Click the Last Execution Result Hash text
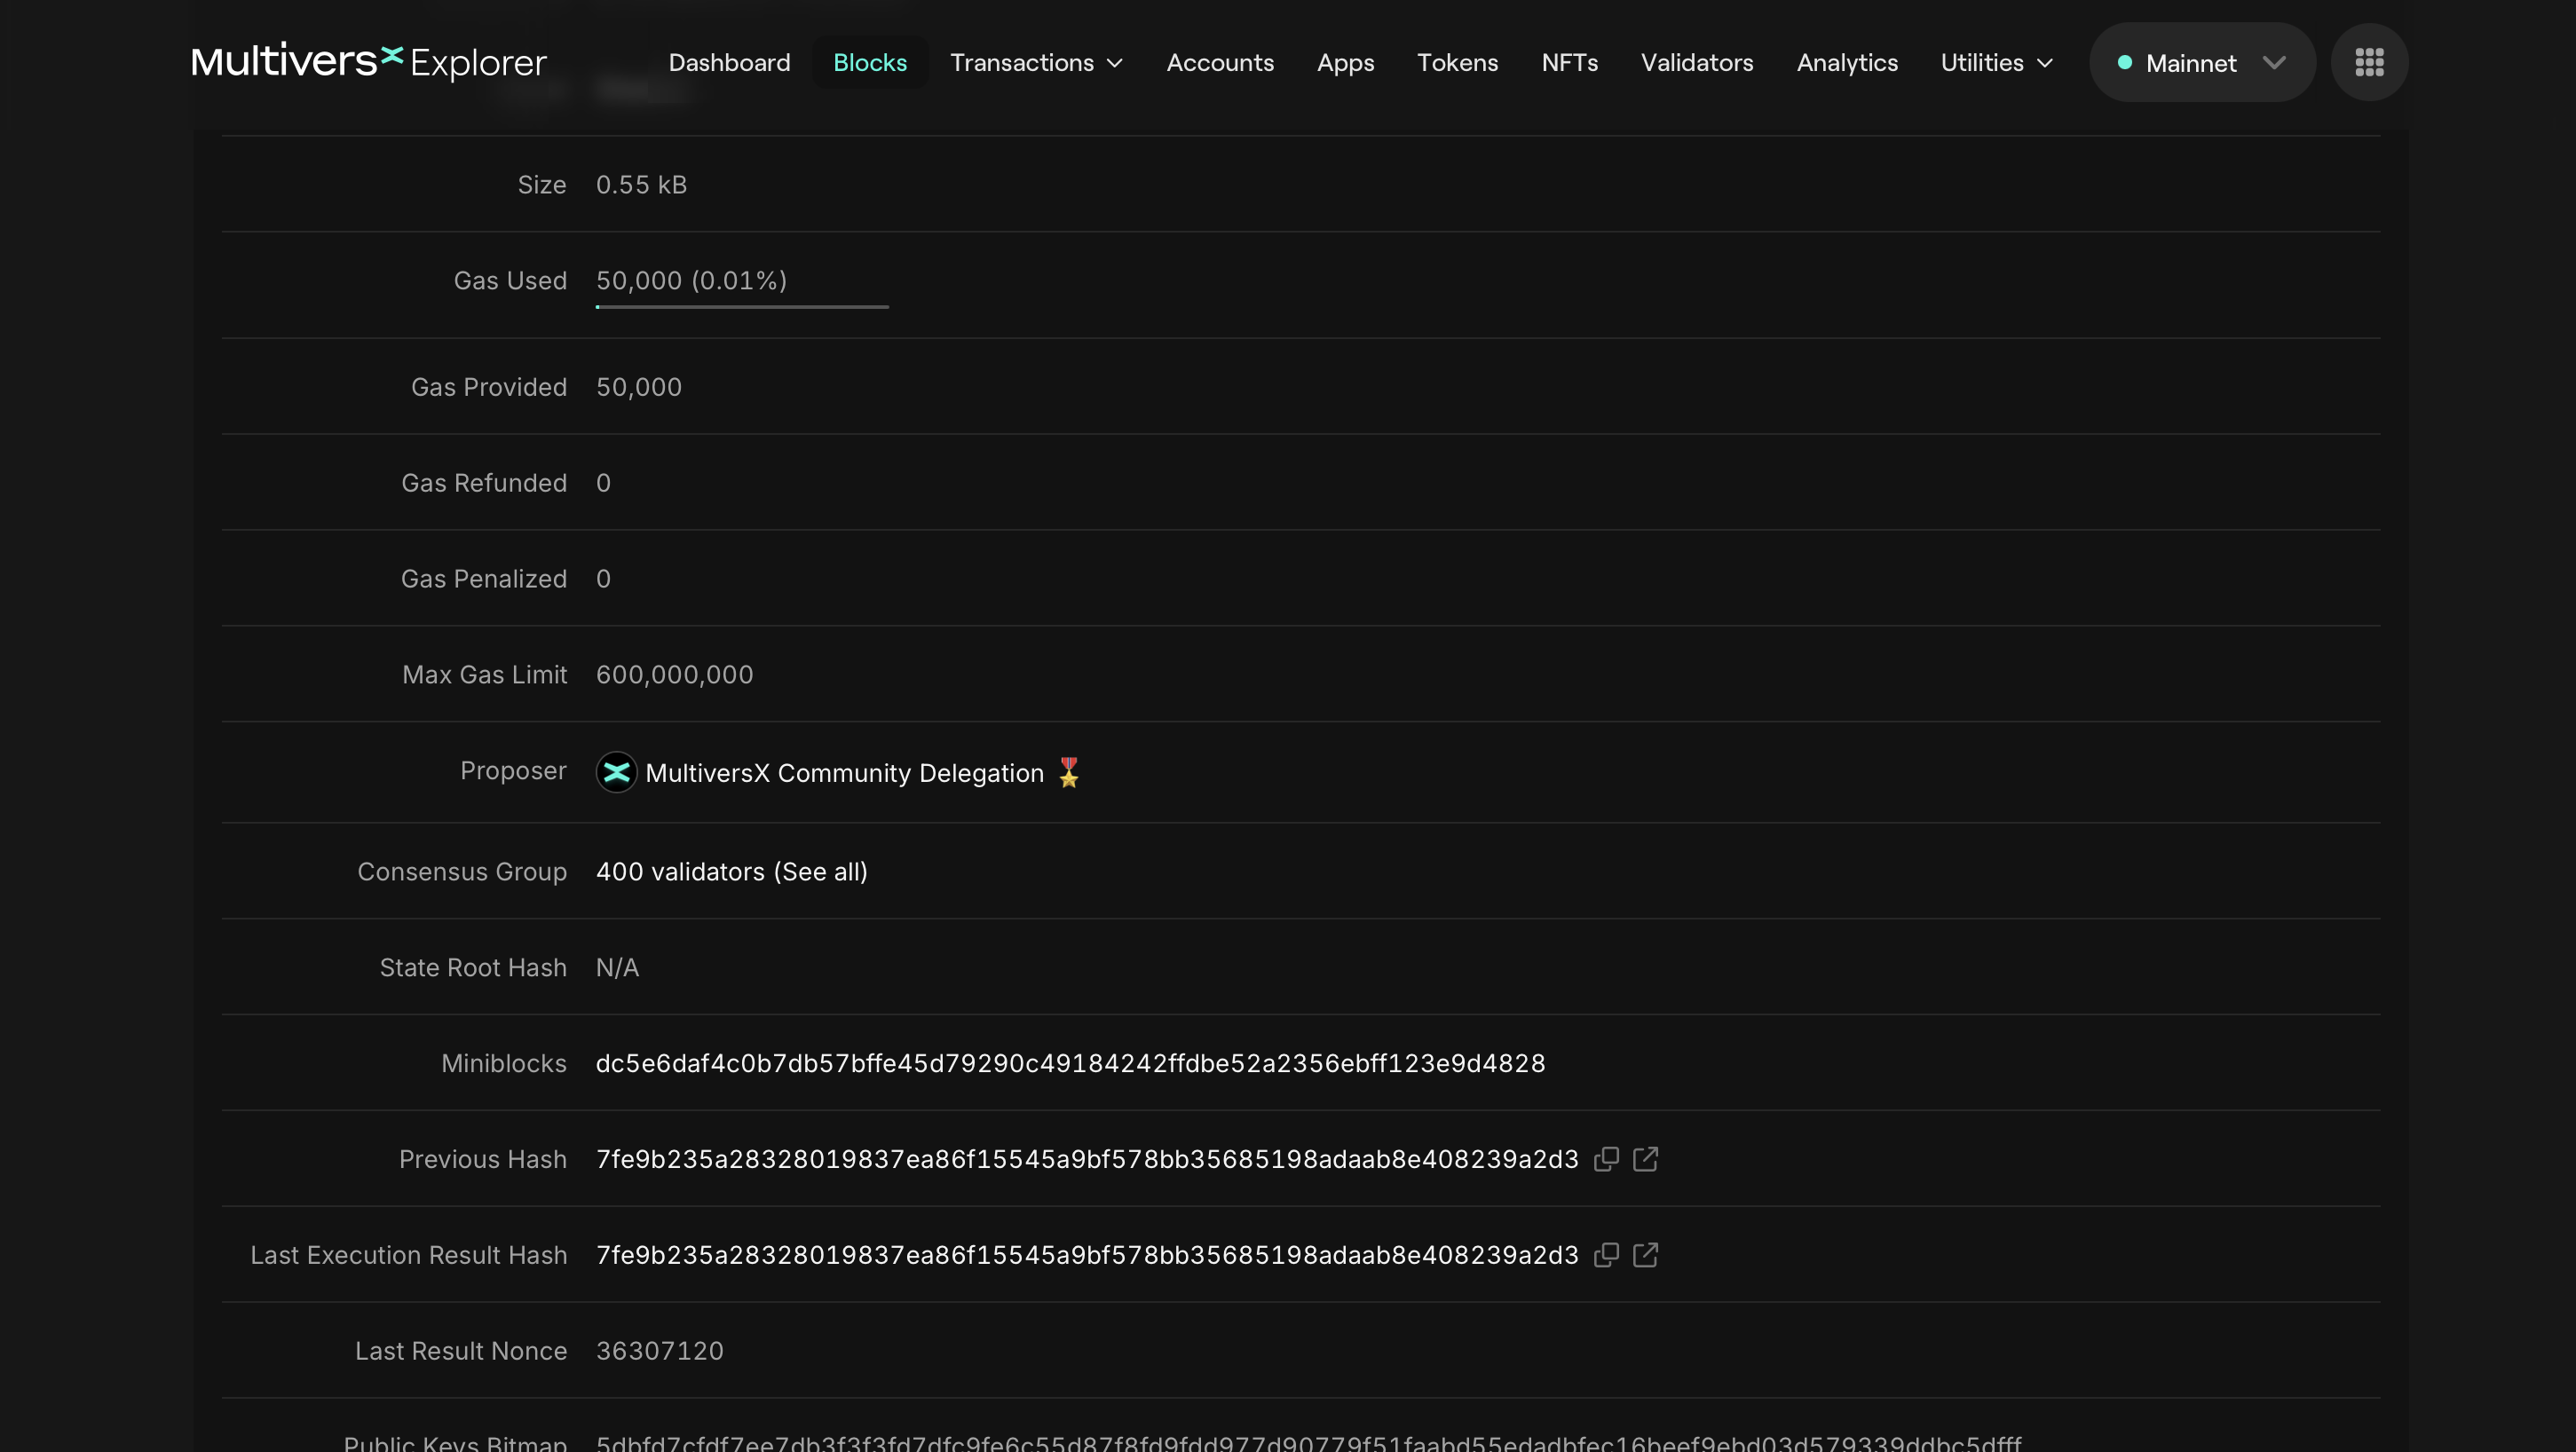 (1087, 1255)
